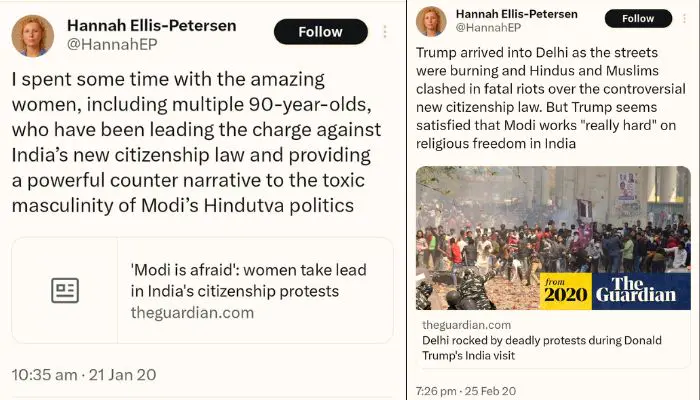Viewport: 700px width, 400px height.
Task: Click @HannahEP handle on right tweet
Action: tap(488, 28)
